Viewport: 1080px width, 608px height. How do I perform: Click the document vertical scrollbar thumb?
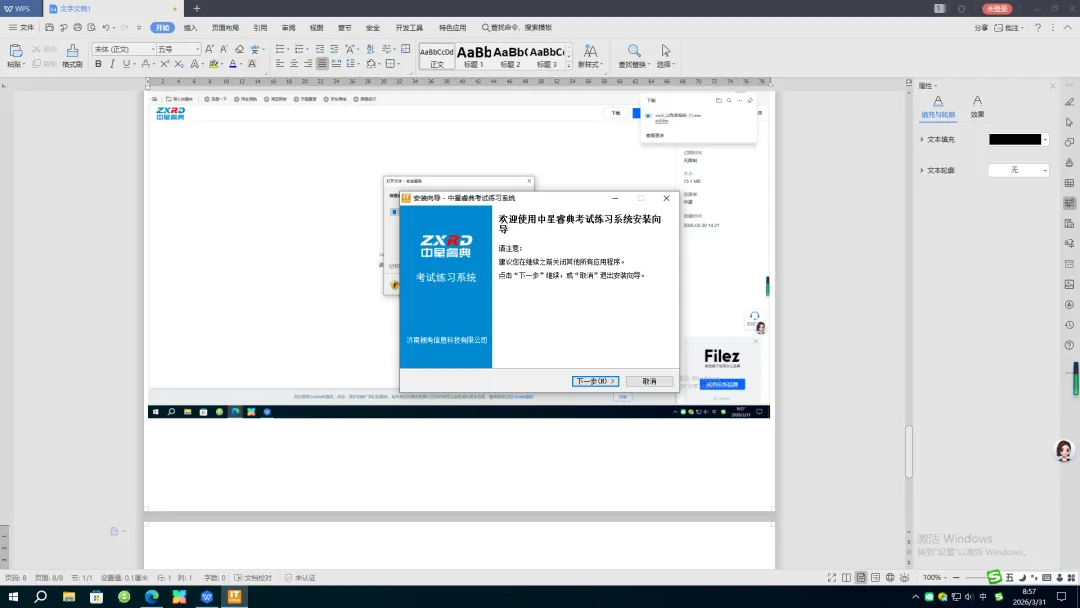tap(908, 452)
